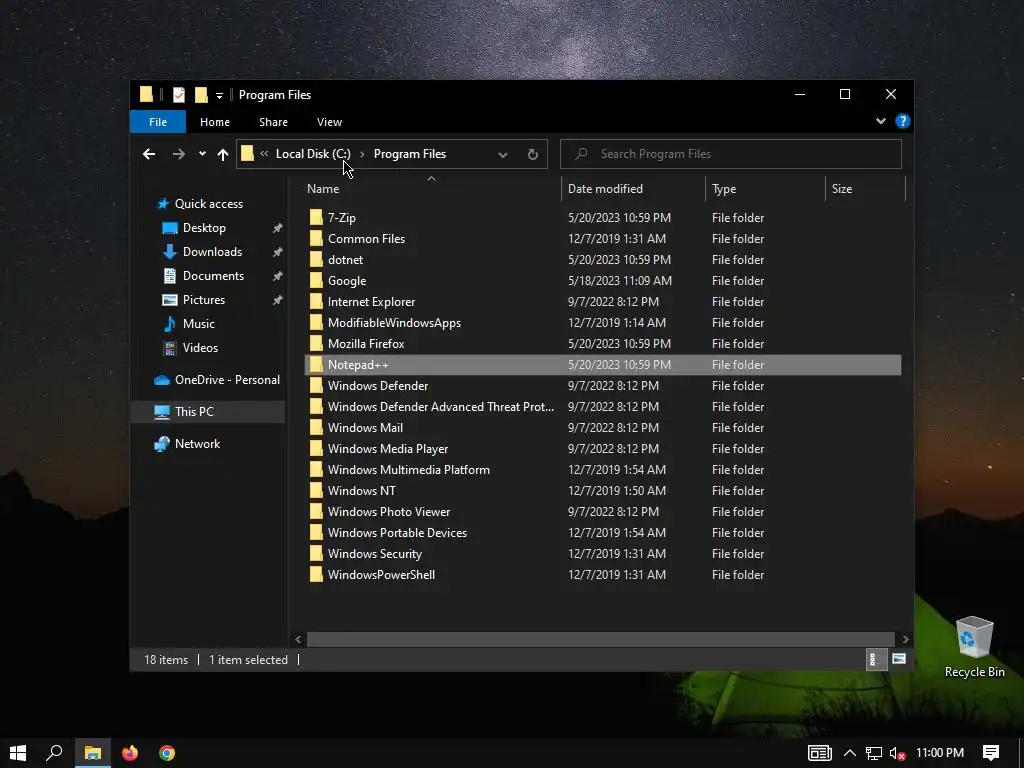Expand the arrow after Local Disk (C:)
The width and height of the screenshot is (1024, 768).
[x=362, y=154]
